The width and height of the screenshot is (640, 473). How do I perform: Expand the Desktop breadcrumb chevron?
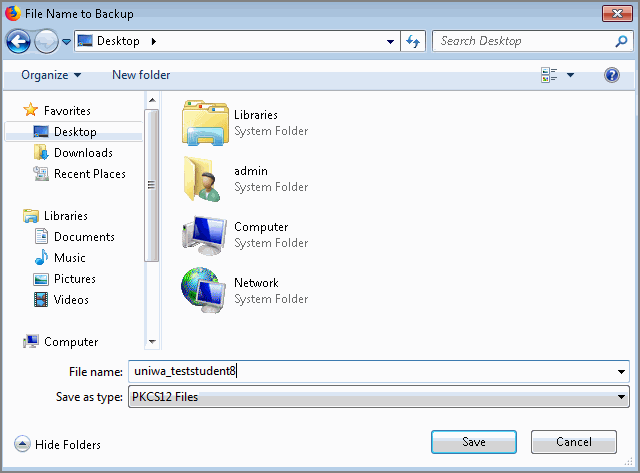coord(153,41)
